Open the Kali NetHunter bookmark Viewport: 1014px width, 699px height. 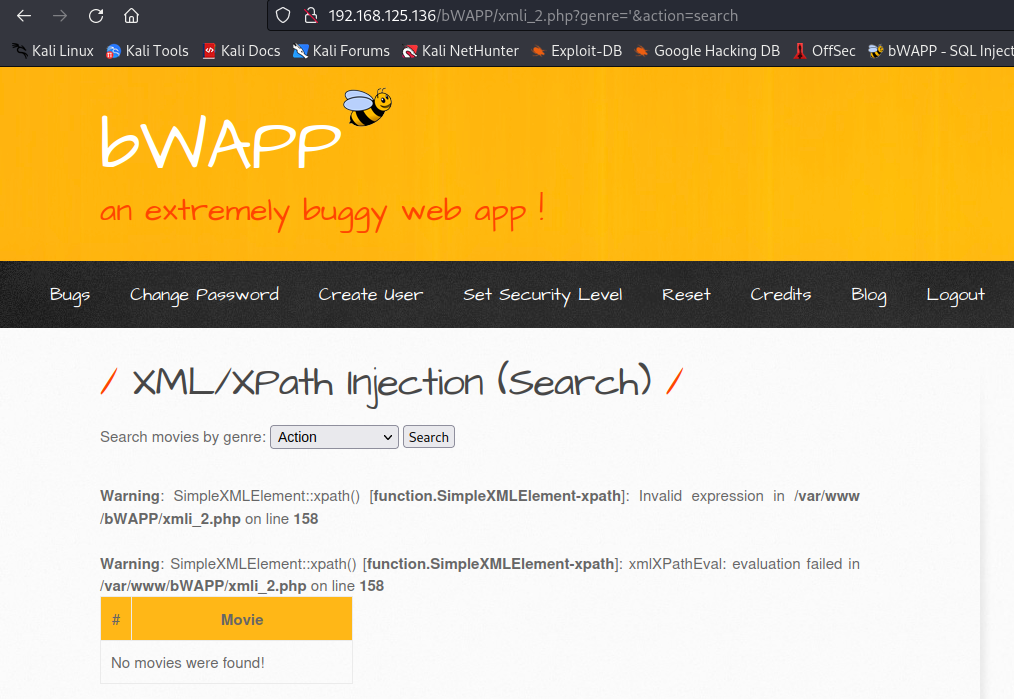(460, 51)
